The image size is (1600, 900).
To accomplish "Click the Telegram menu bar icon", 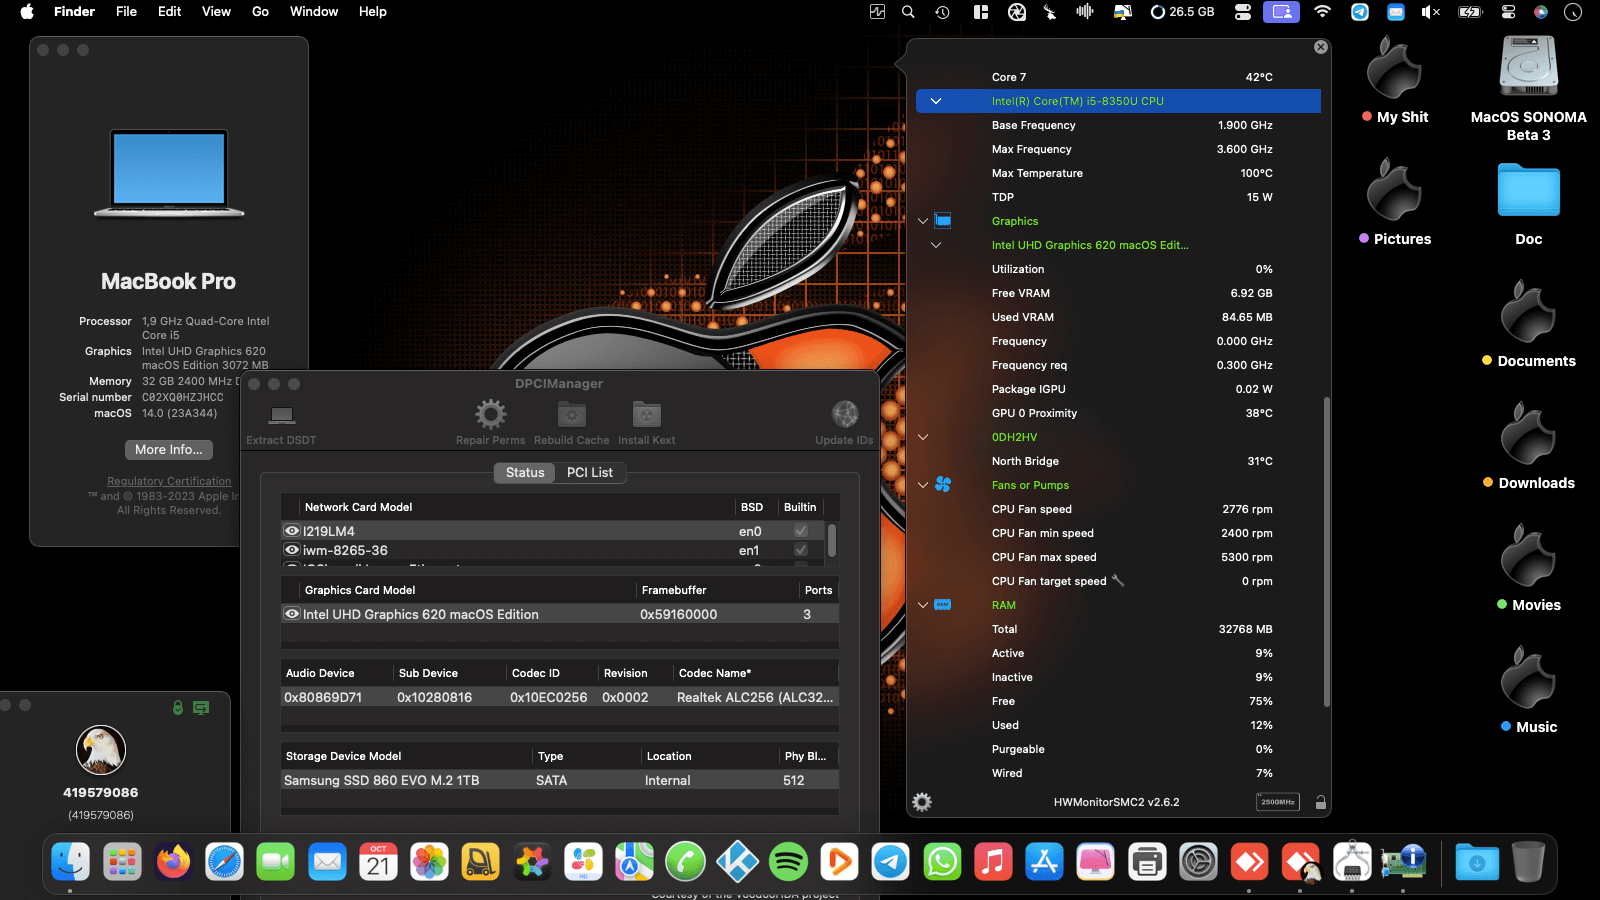I will pos(1360,12).
